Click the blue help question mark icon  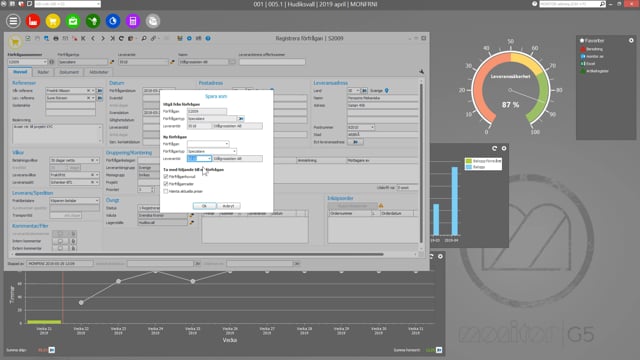208,38
